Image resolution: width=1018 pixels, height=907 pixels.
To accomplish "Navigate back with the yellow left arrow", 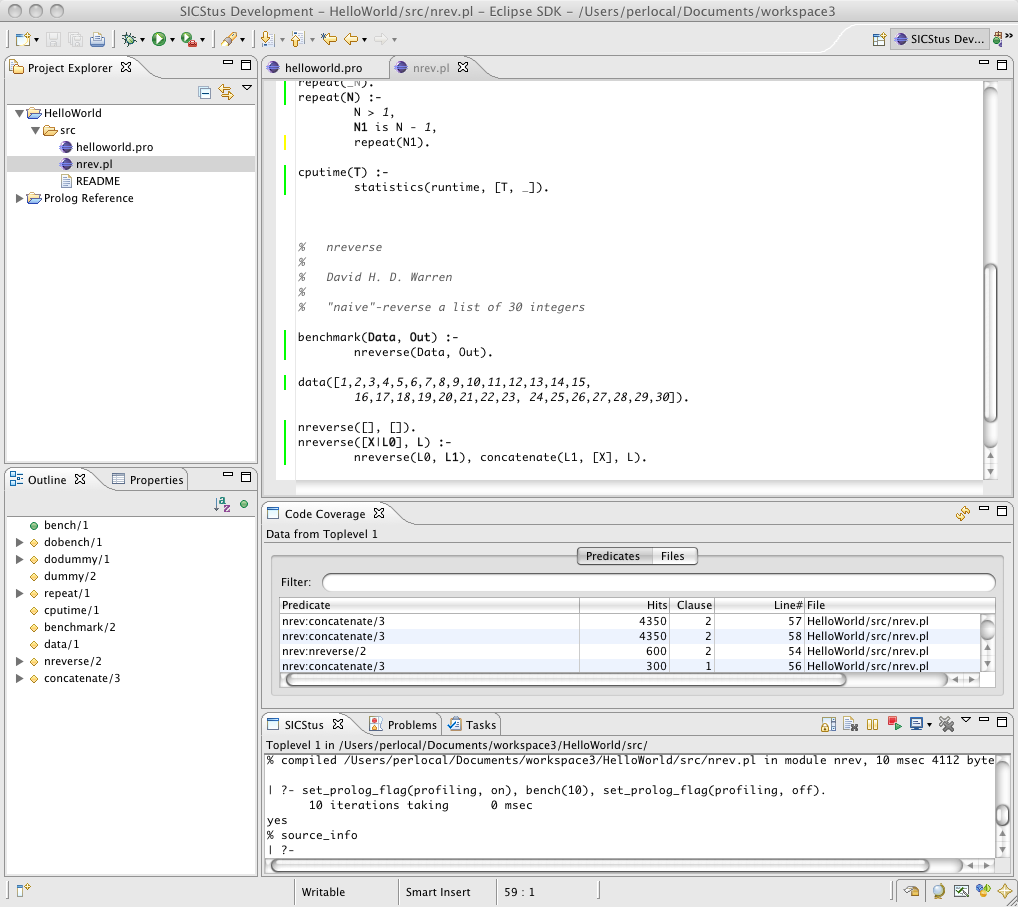I will [x=351, y=40].
